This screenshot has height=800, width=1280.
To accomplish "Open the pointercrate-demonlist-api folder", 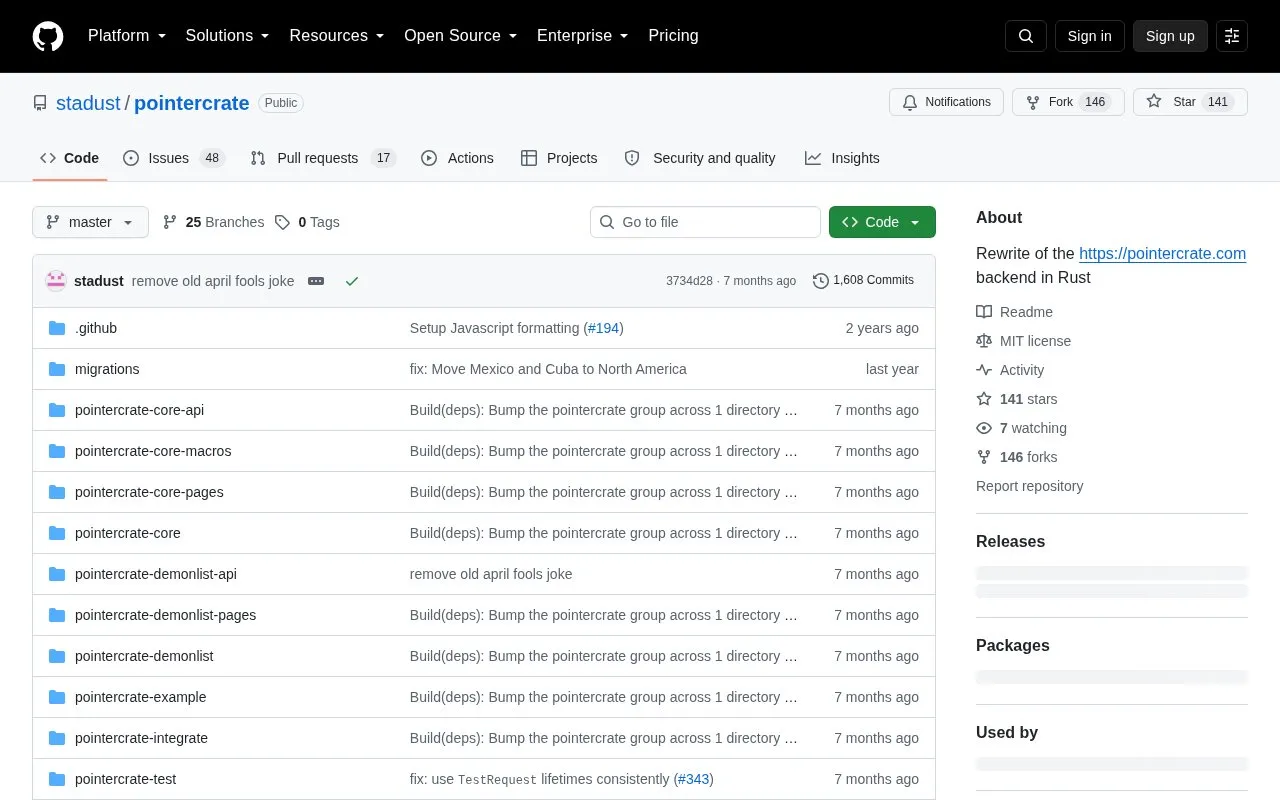I will [156, 574].
